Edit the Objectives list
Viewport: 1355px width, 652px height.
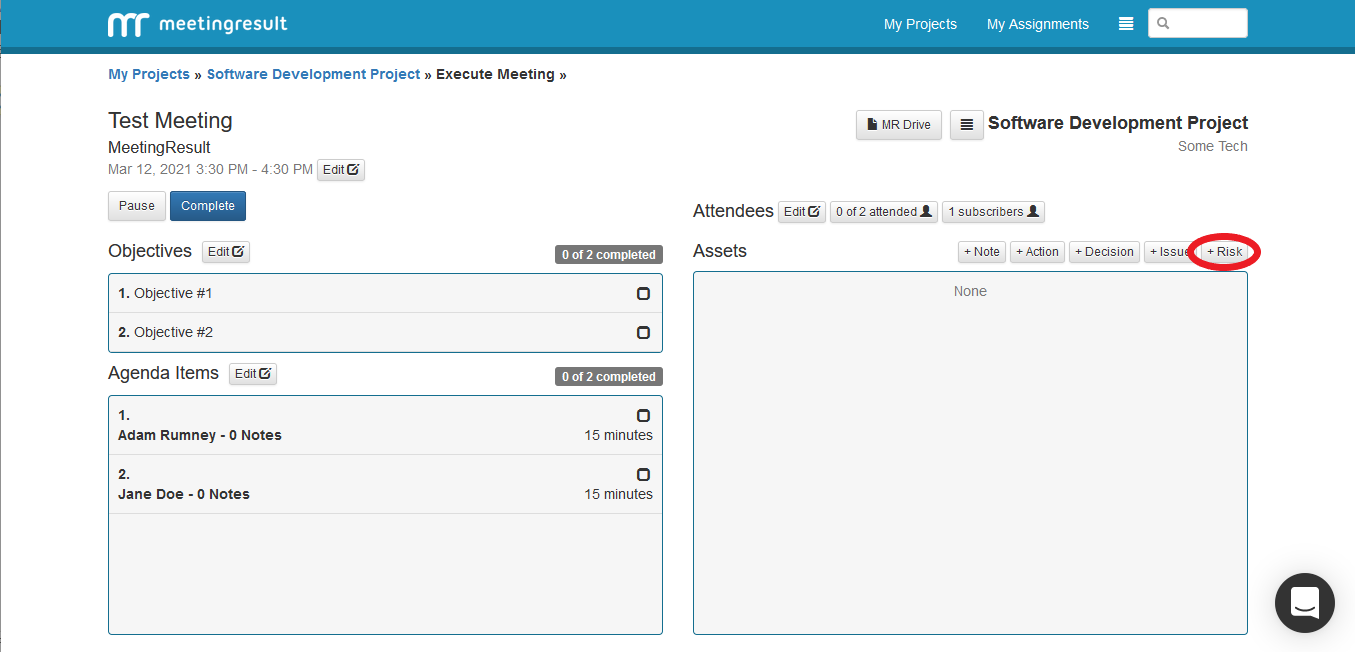pyautogui.click(x=226, y=252)
